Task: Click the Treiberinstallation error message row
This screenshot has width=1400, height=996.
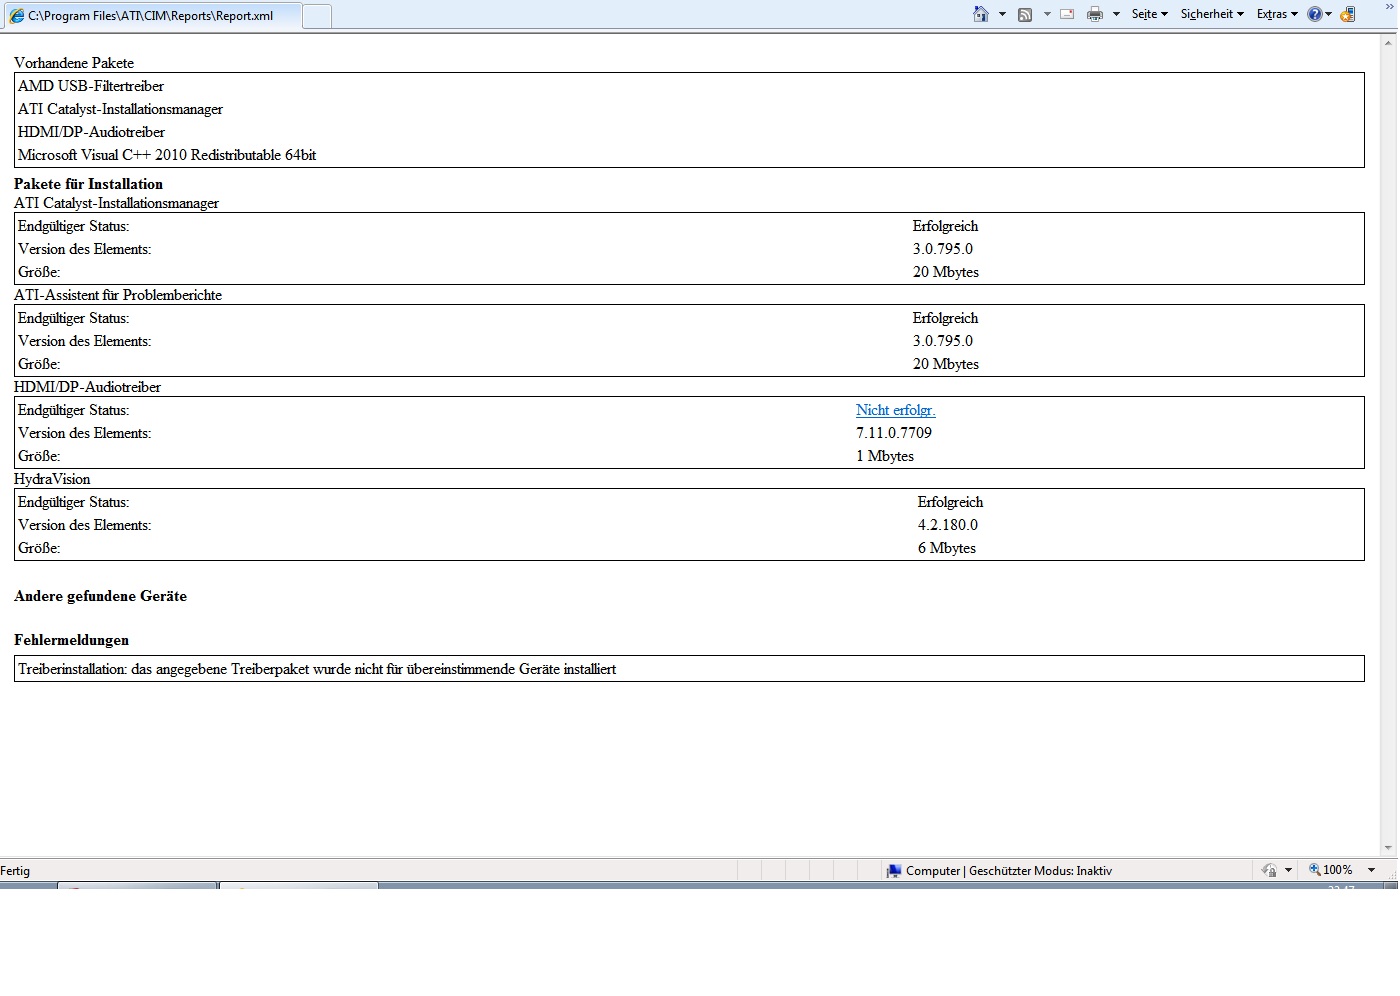Action: pos(689,669)
